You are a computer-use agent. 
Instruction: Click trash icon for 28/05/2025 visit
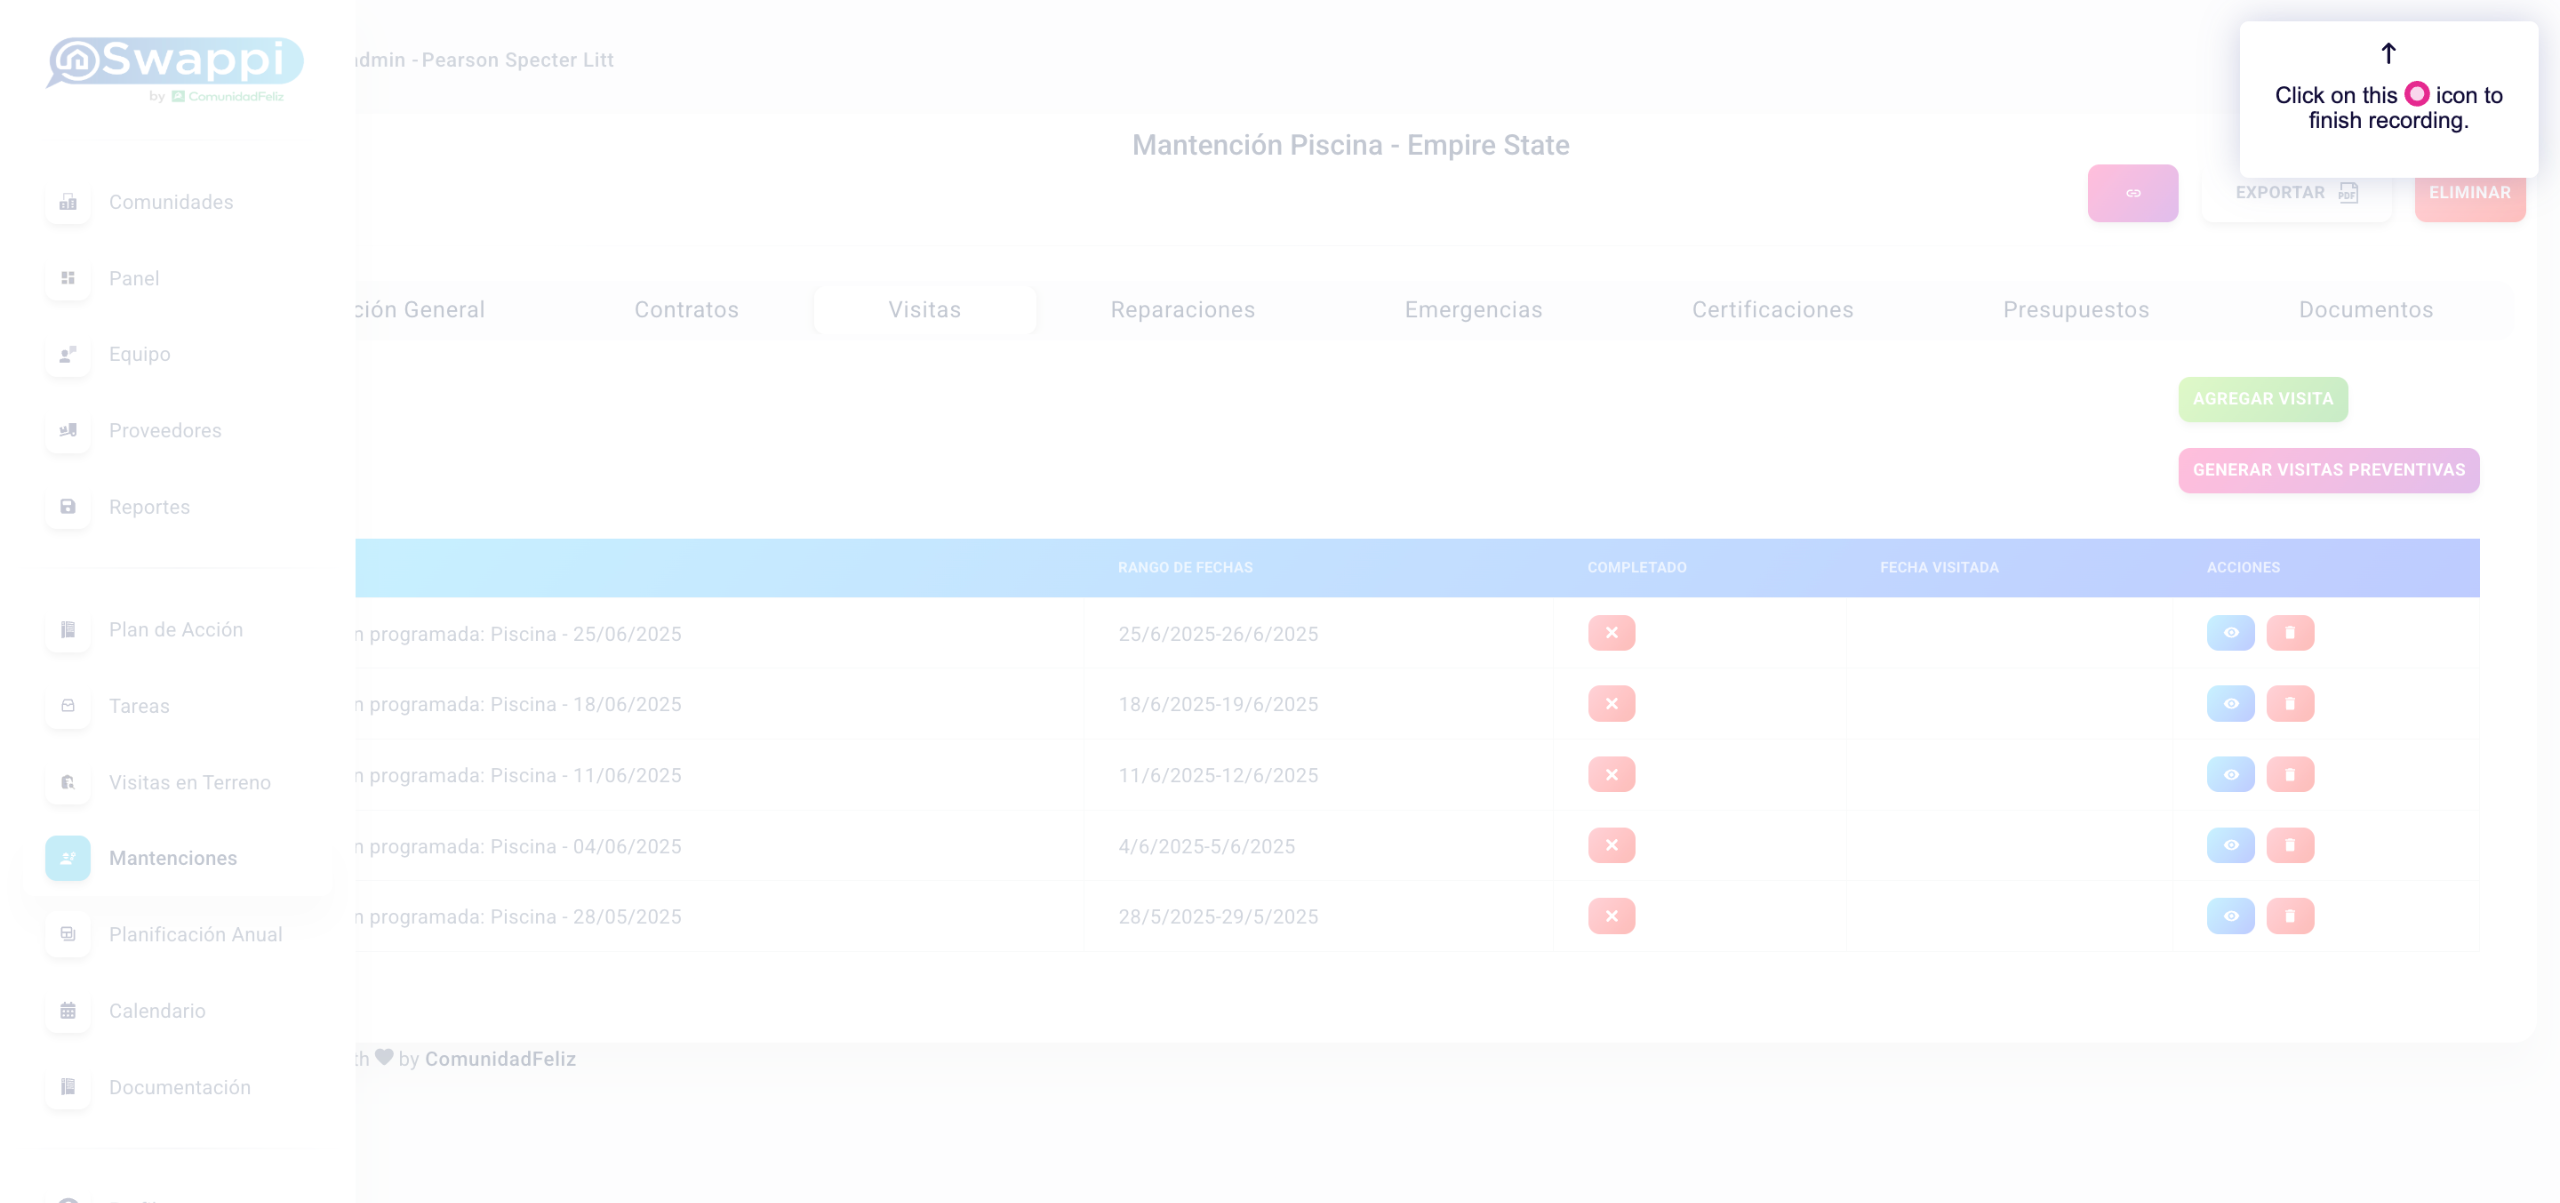2290,916
